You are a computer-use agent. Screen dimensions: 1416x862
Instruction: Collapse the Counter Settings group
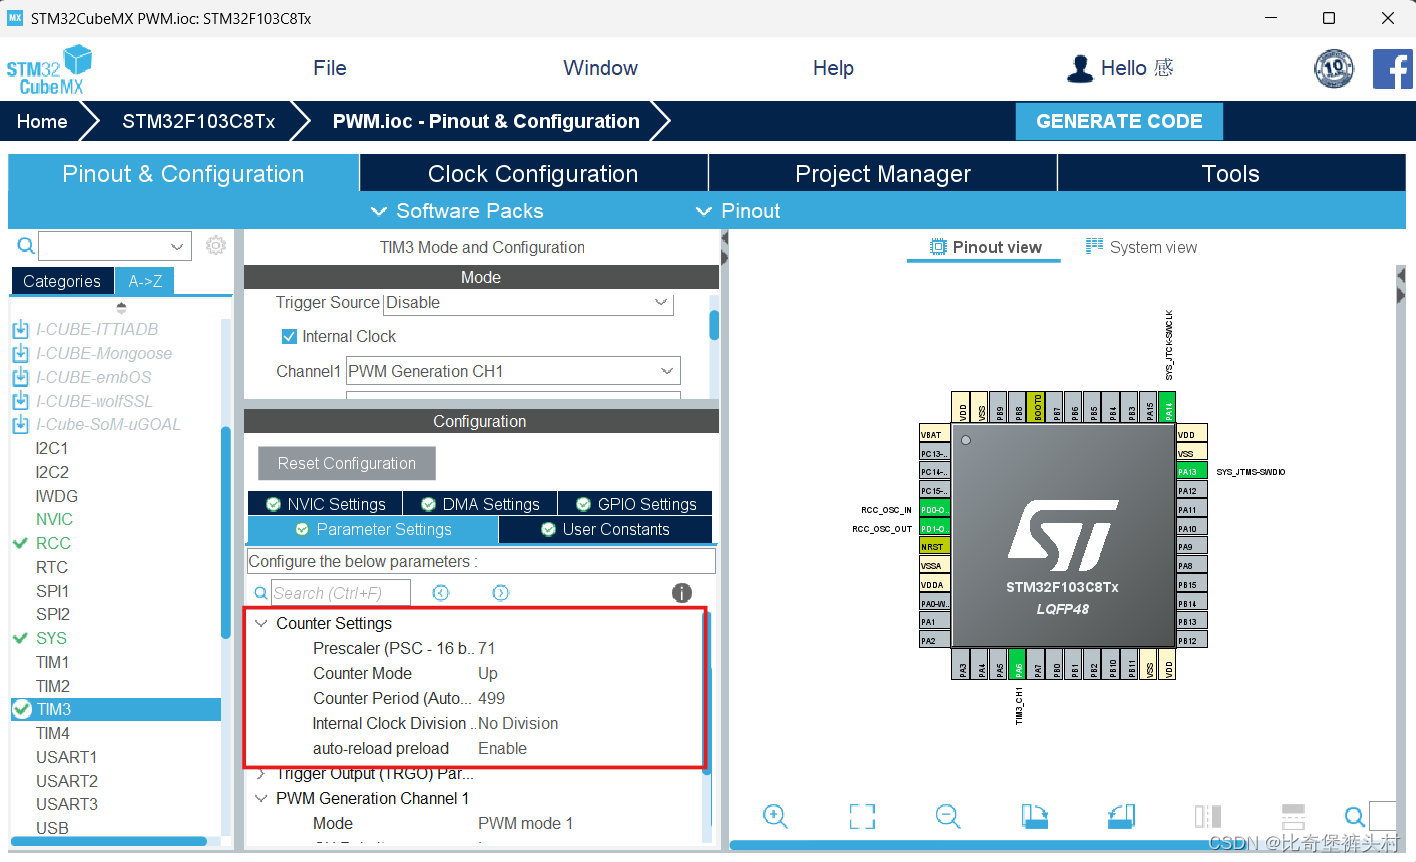(261, 623)
